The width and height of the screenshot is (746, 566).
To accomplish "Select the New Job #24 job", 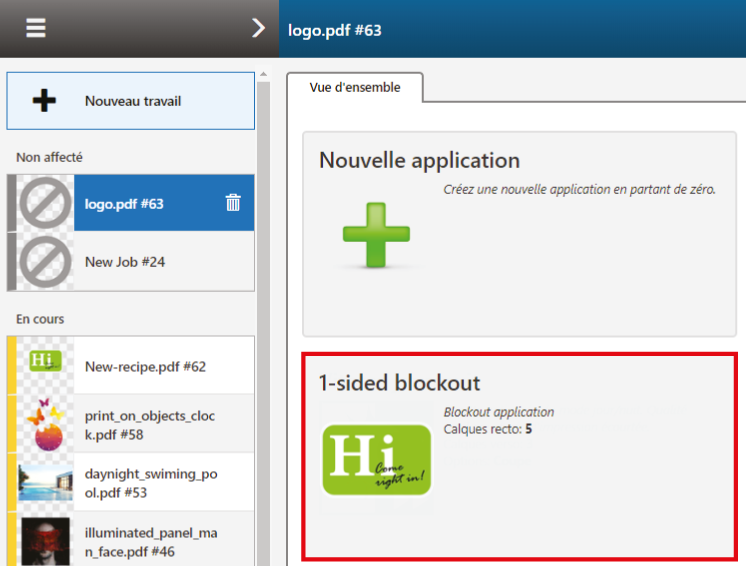I will pyautogui.click(x=131, y=262).
